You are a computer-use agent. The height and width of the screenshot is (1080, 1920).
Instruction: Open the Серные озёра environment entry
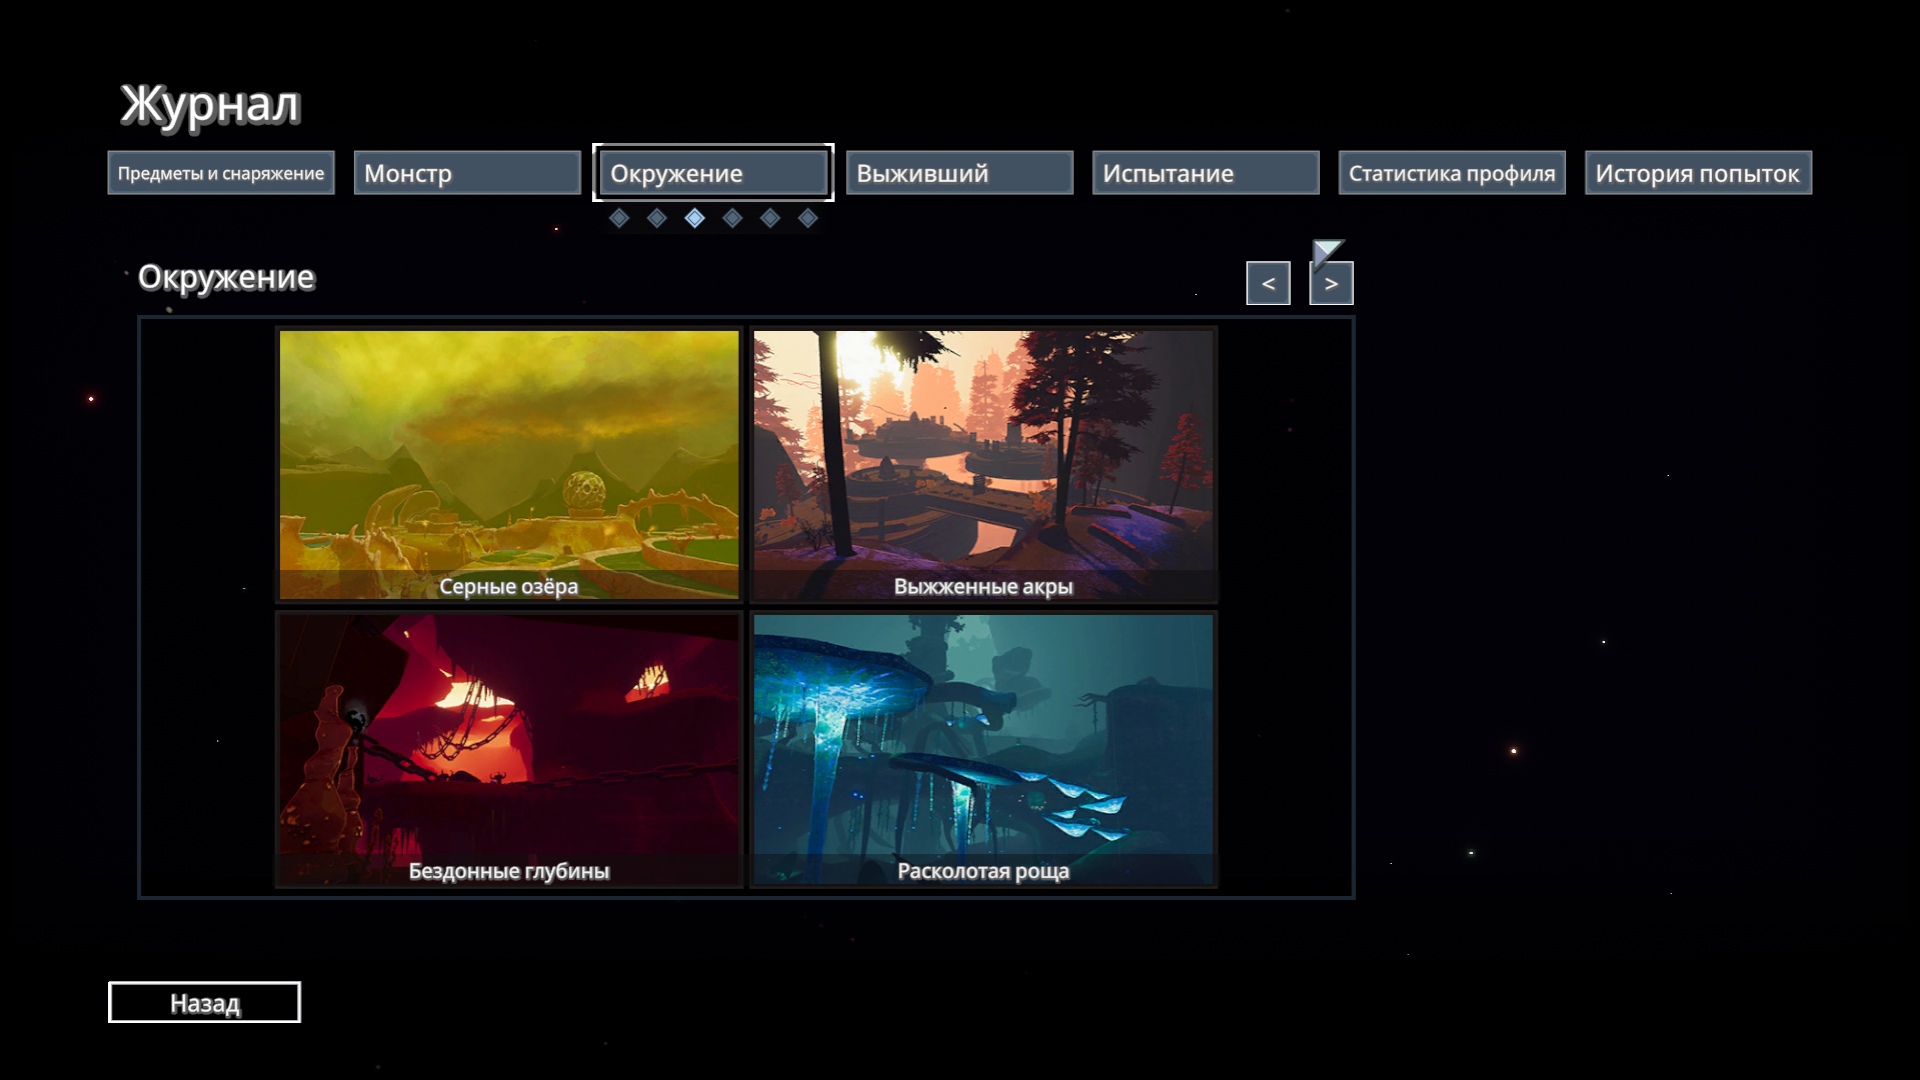[509, 465]
